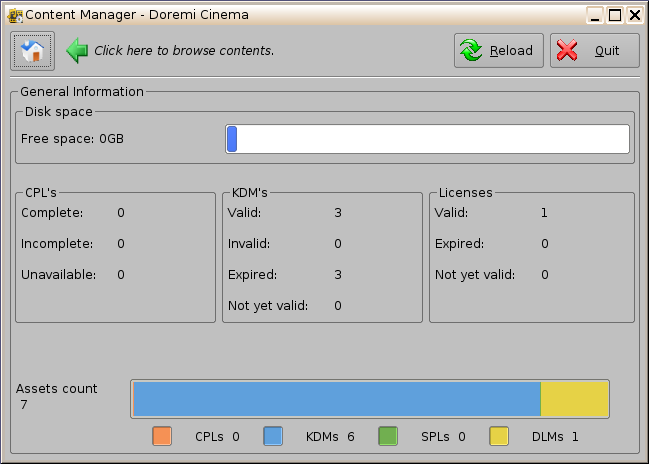Click the Licenses Valid label

(x=452, y=213)
